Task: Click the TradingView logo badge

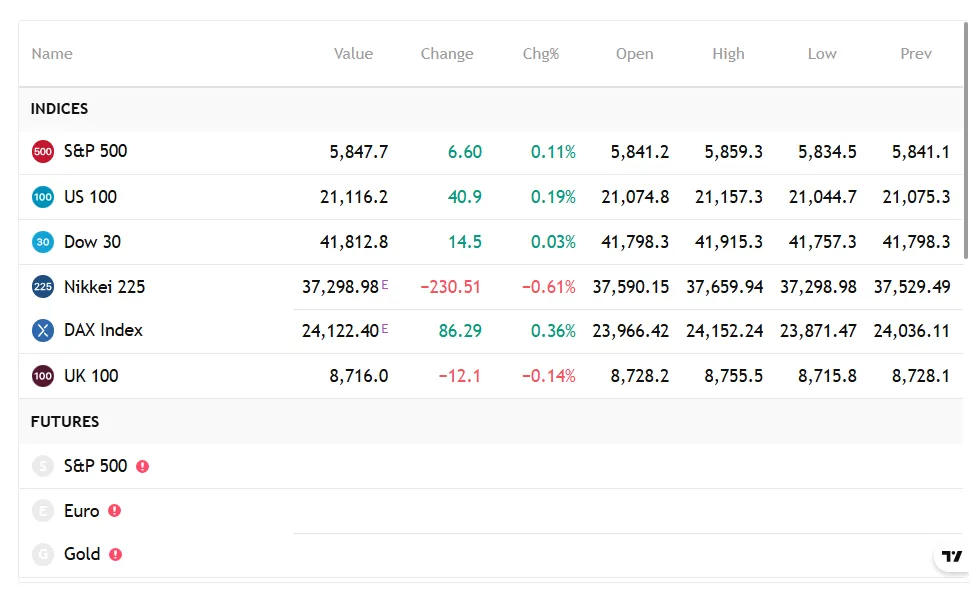Action: click(x=952, y=556)
